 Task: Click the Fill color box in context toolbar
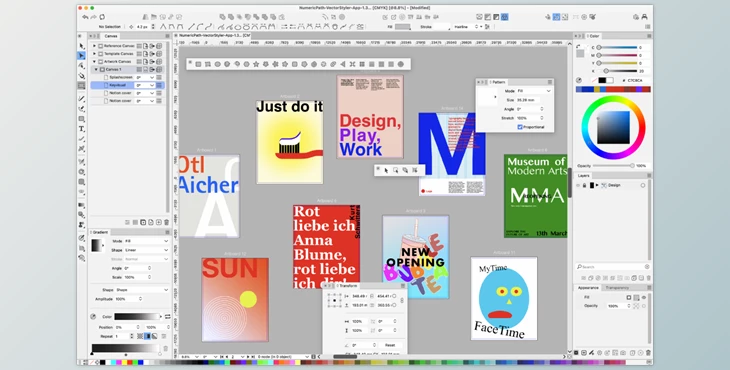coord(402,27)
